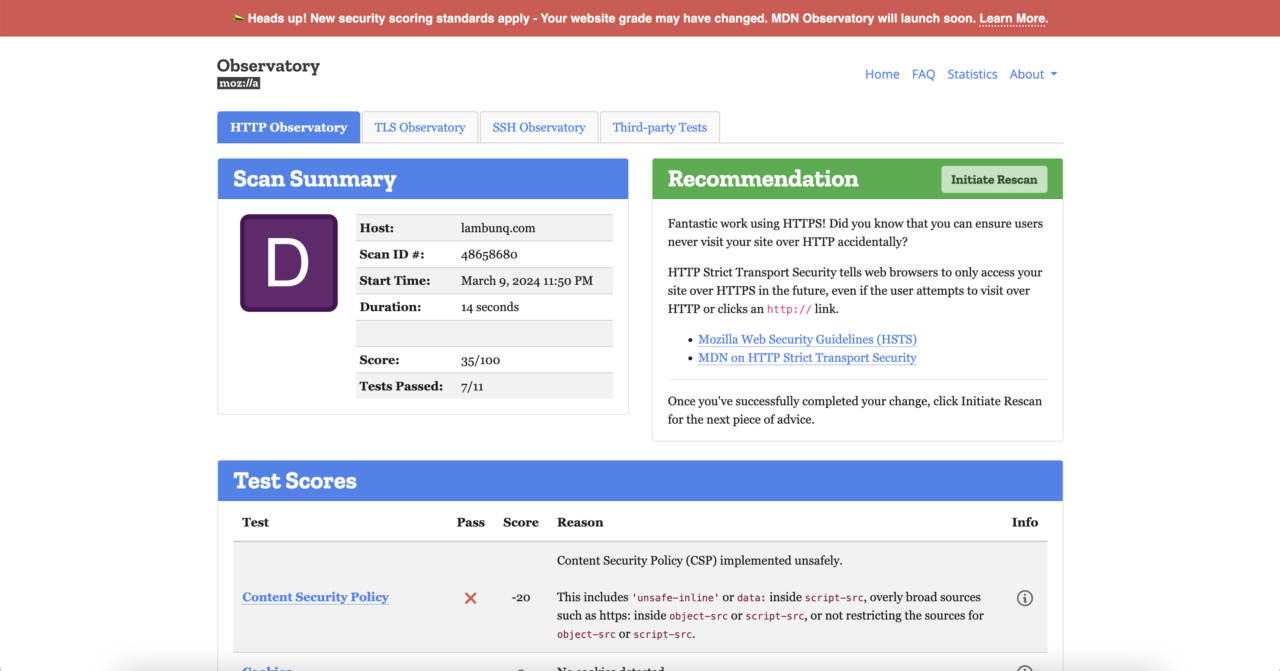Open MDN on HTTP Strict Transport Security
The image size is (1280, 671).
tap(807, 357)
